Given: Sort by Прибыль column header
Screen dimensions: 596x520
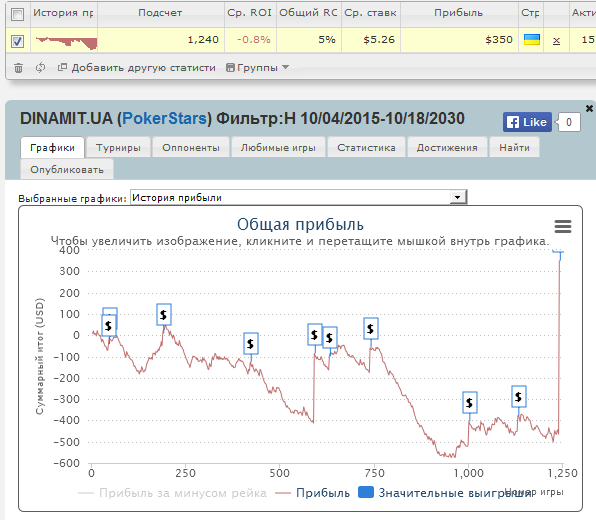Looking at the screenshot, I should click(458, 13).
